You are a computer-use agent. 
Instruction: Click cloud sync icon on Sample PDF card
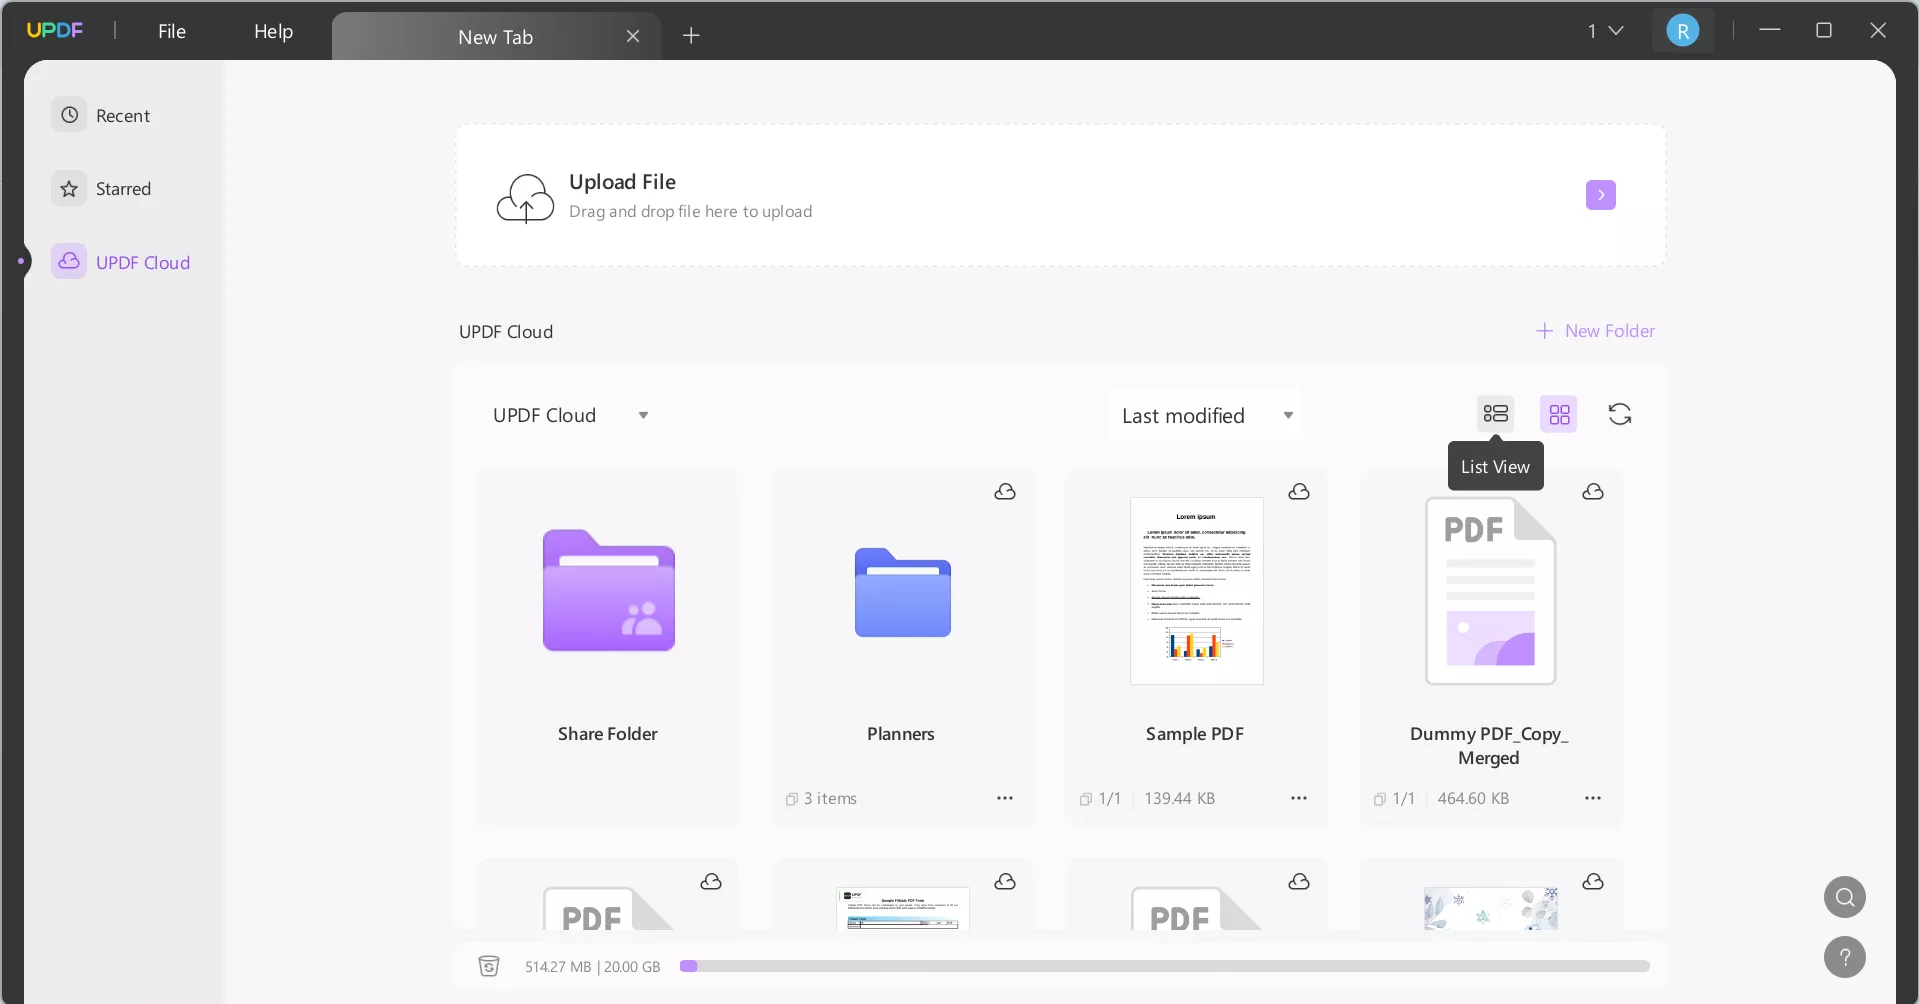click(x=1299, y=491)
